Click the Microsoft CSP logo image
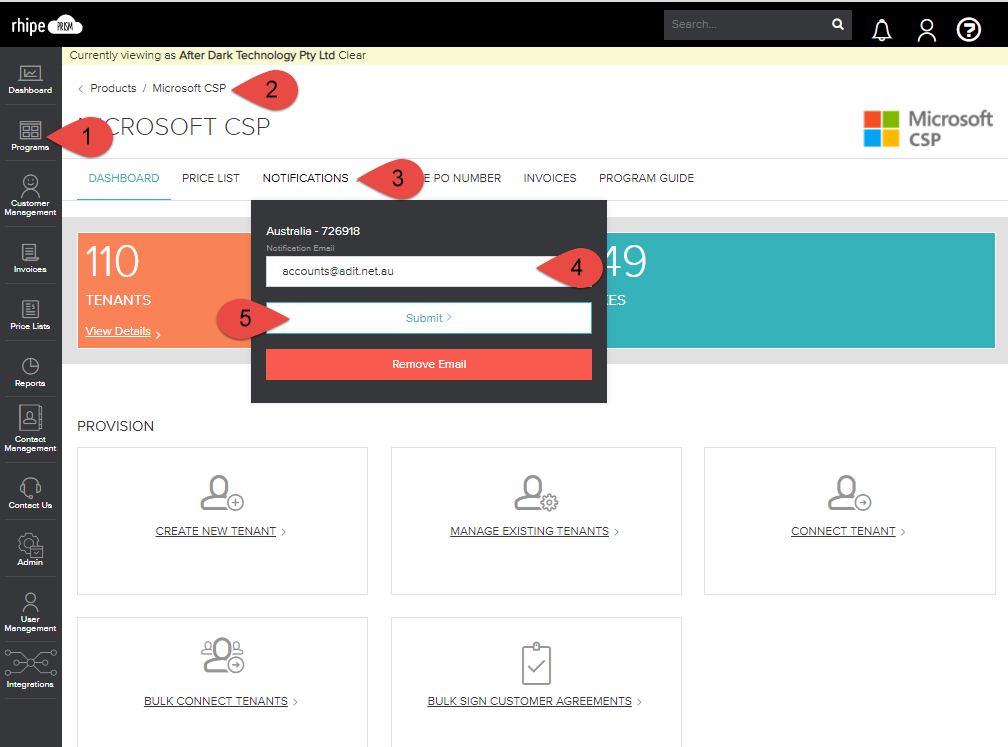 pos(928,129)
